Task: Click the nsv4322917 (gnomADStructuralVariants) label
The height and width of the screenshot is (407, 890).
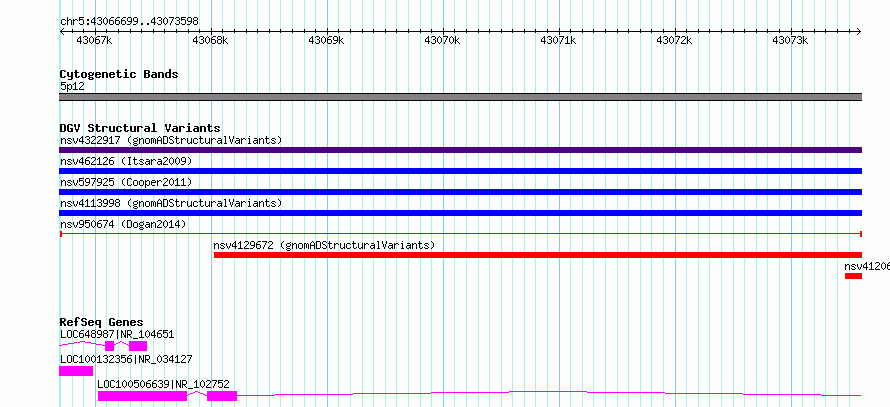Action: 171,140
